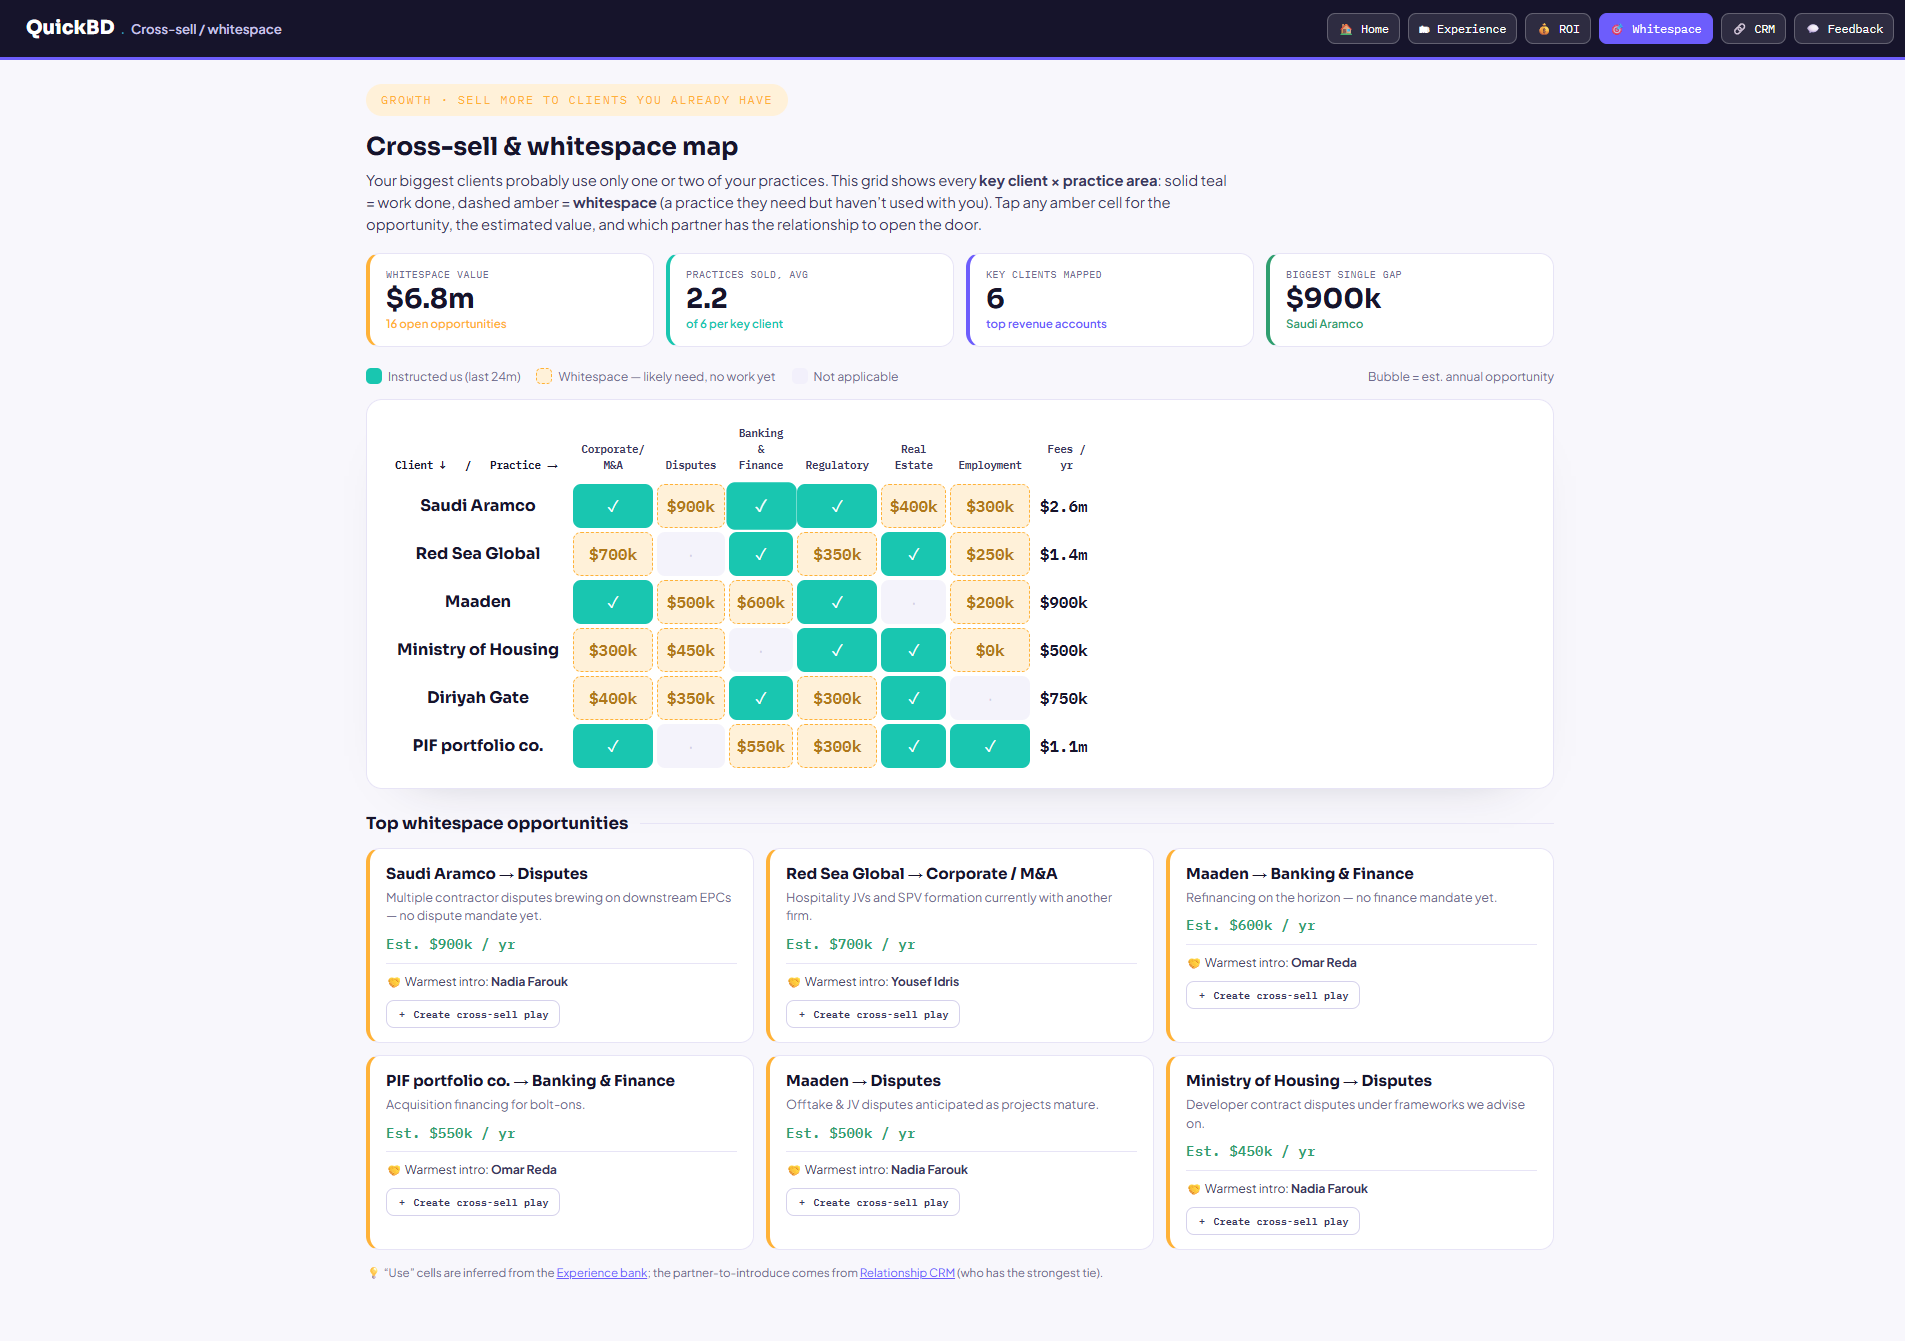Open the Experience bank link
Image resolution: width=1905 pixels, height=1341 pixels.
(x=602, y=1273)
